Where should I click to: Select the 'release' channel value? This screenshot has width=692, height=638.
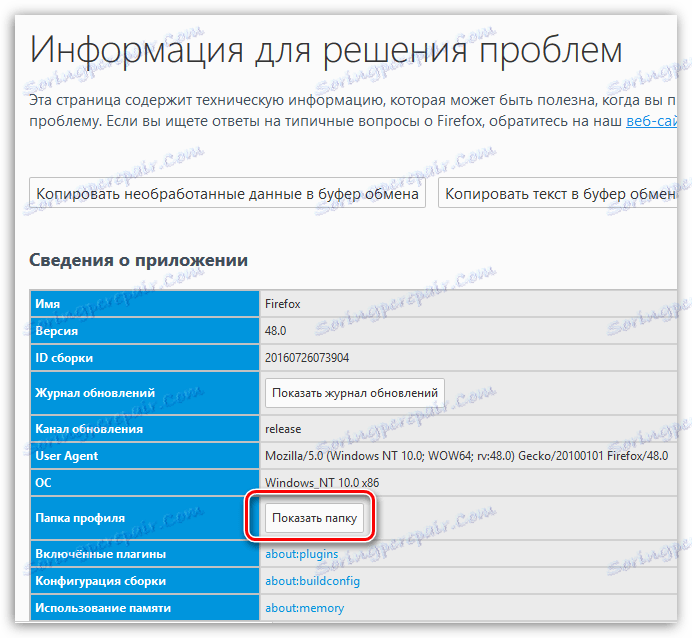pos(283,429)
